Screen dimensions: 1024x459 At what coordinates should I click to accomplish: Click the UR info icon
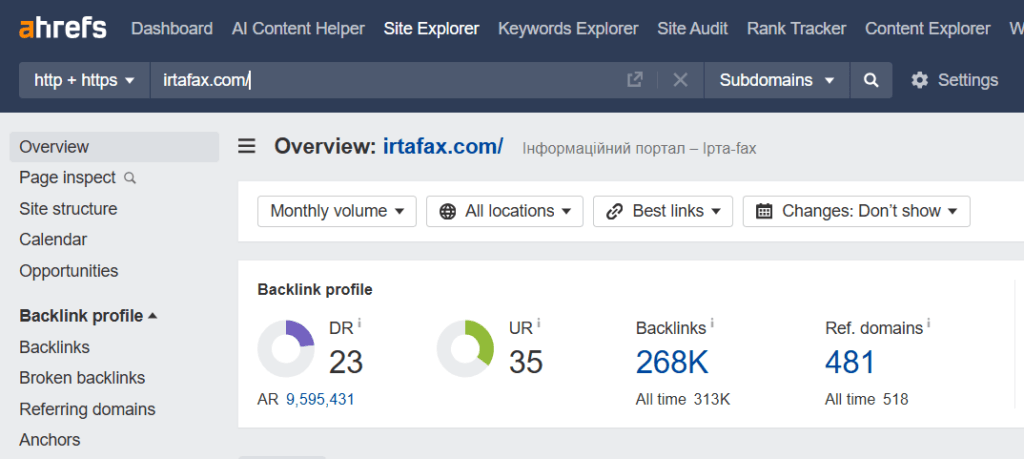click(538, 323)
